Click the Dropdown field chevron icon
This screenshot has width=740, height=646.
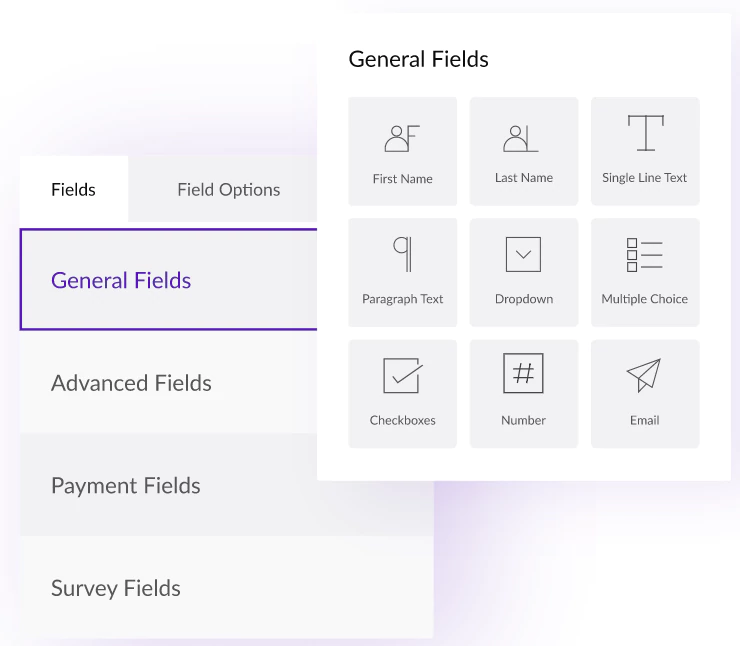point(523,255)
